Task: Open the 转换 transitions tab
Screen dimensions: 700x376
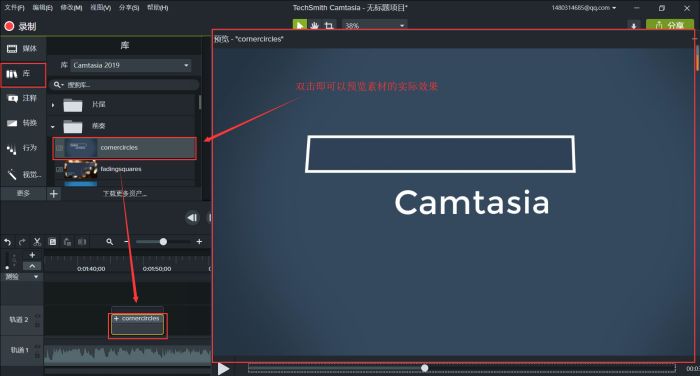Action: pos(22,123)
